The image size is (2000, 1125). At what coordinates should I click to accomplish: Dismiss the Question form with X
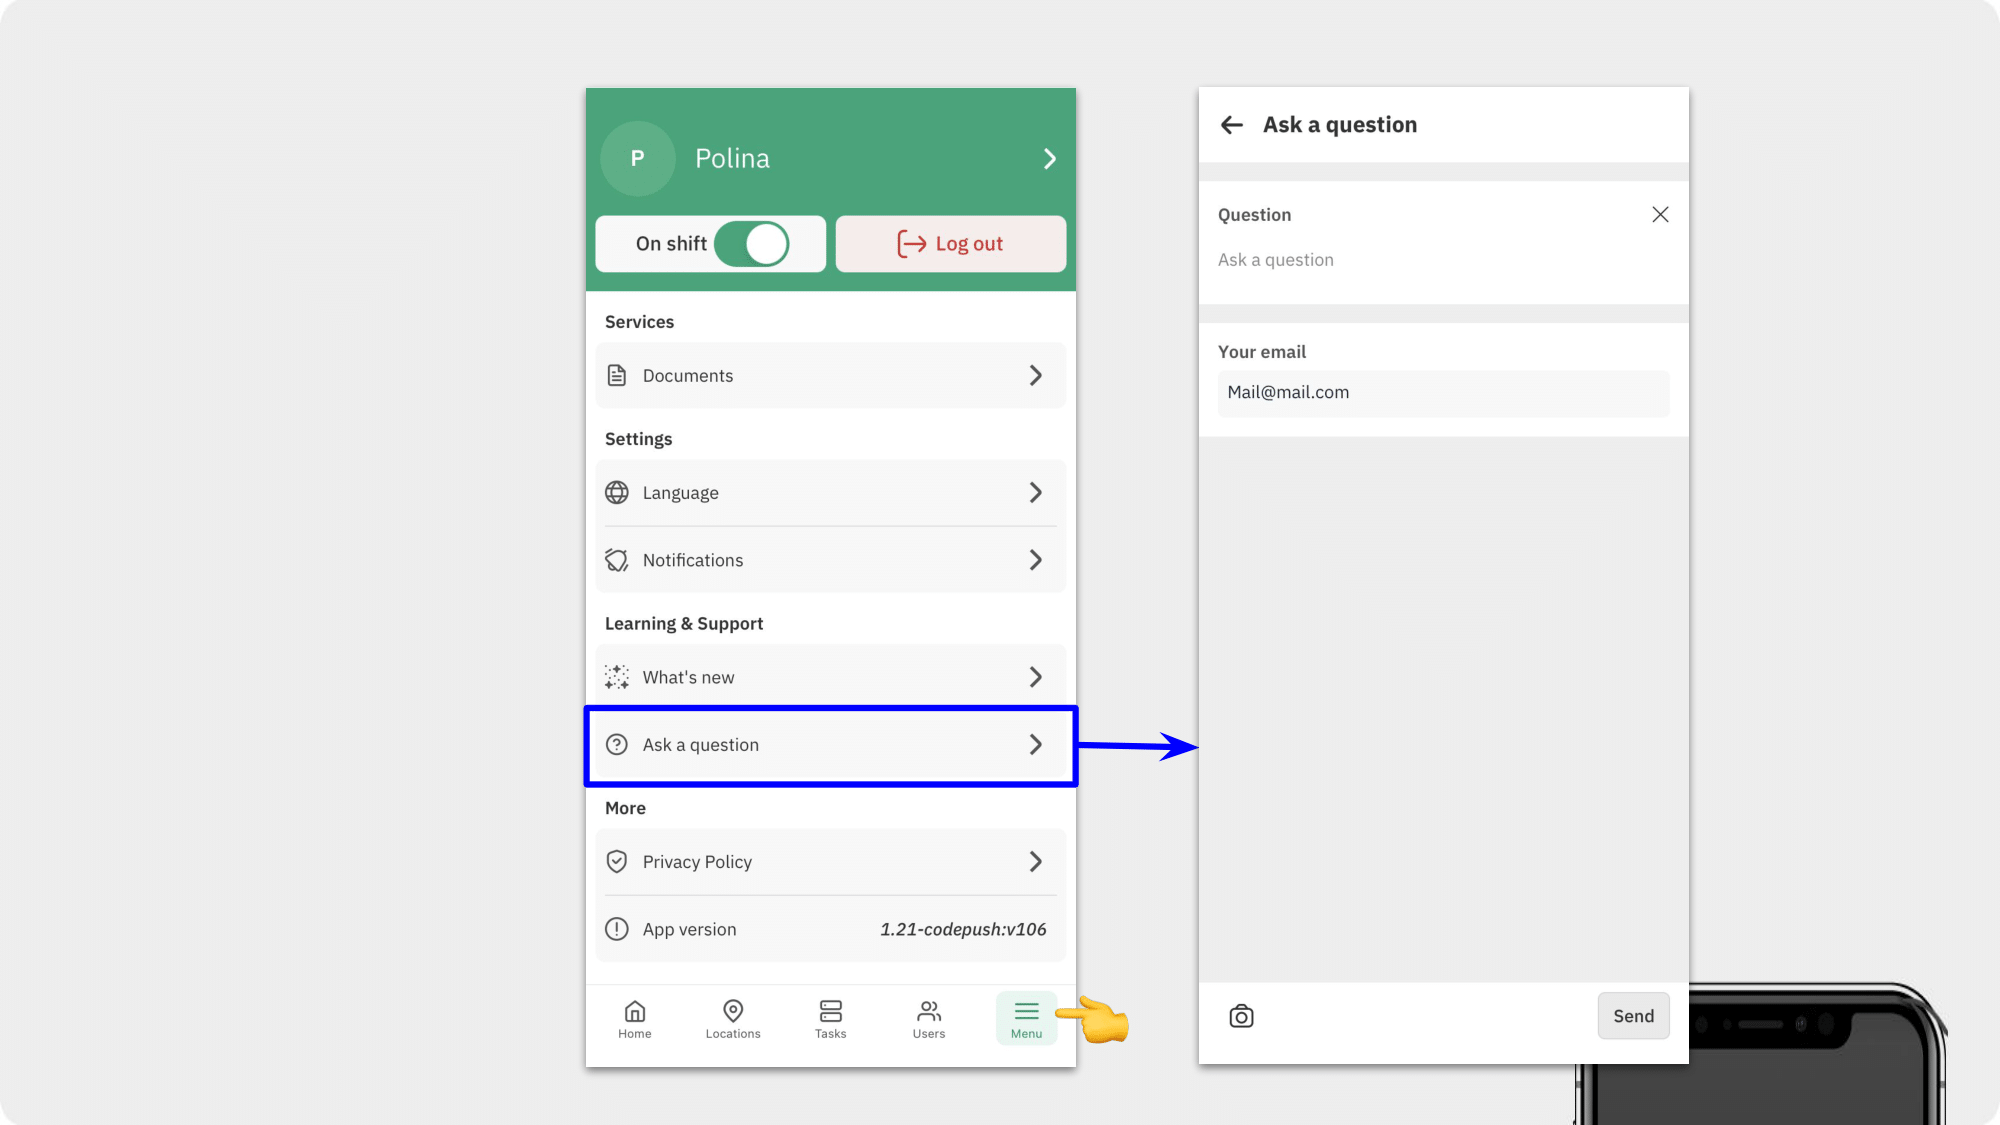coord(1659,214)
